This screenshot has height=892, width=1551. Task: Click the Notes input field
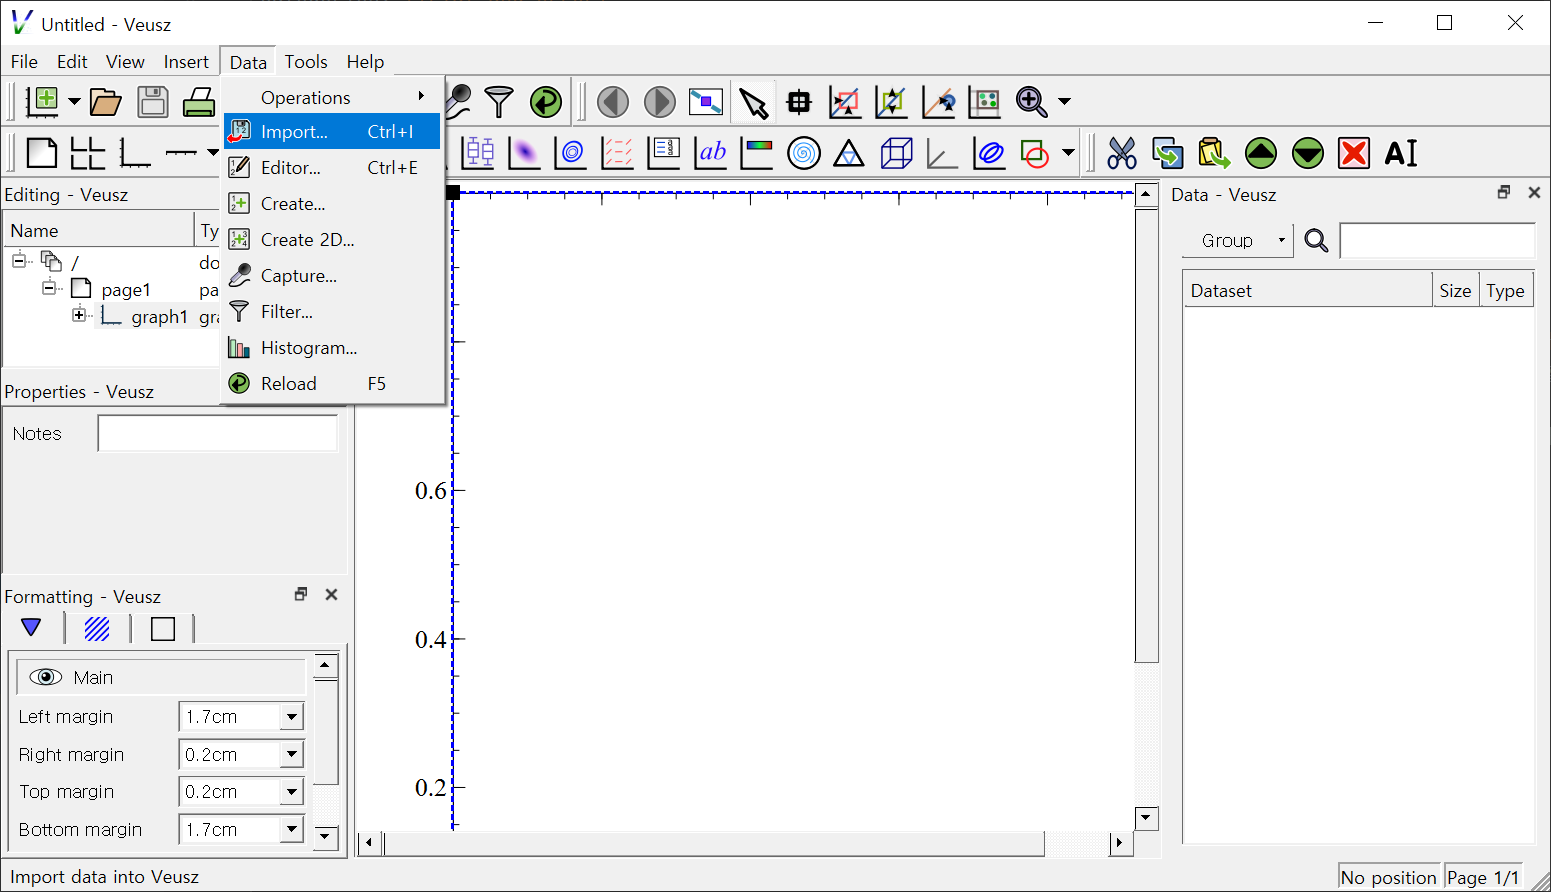point(218,433)
